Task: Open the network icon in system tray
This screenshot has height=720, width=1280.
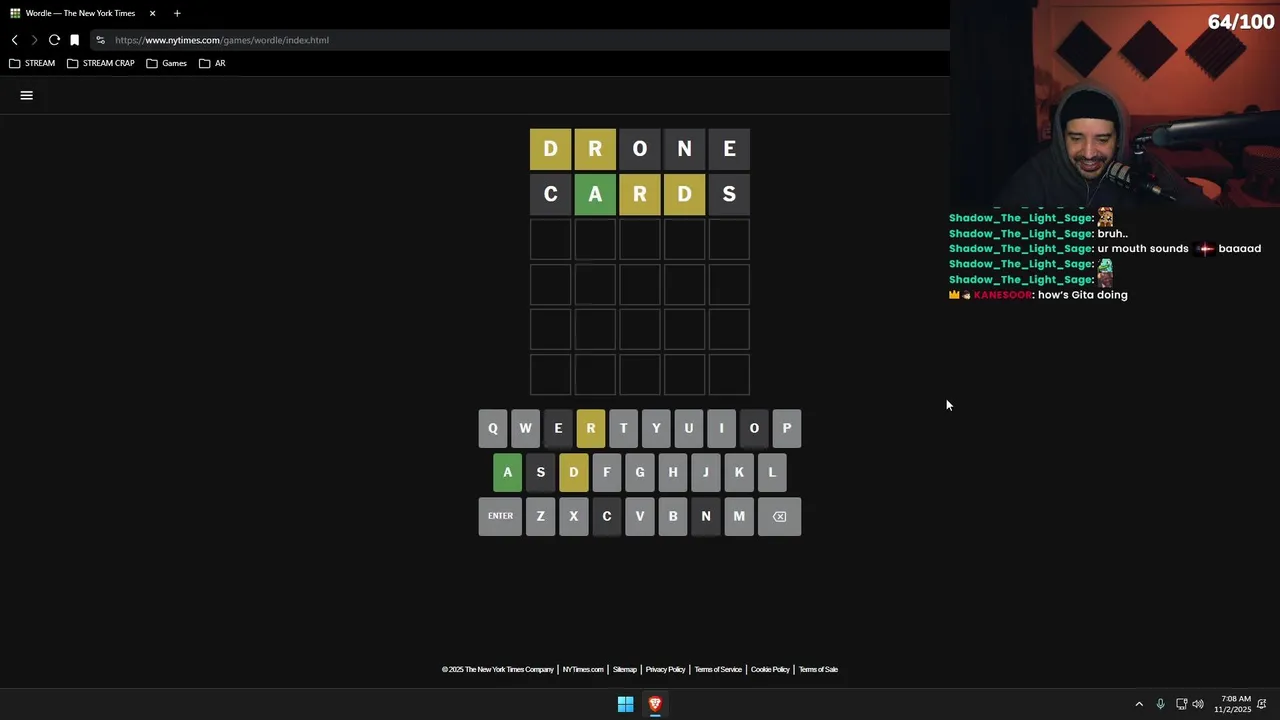Action: click(x=1181, y=704)
